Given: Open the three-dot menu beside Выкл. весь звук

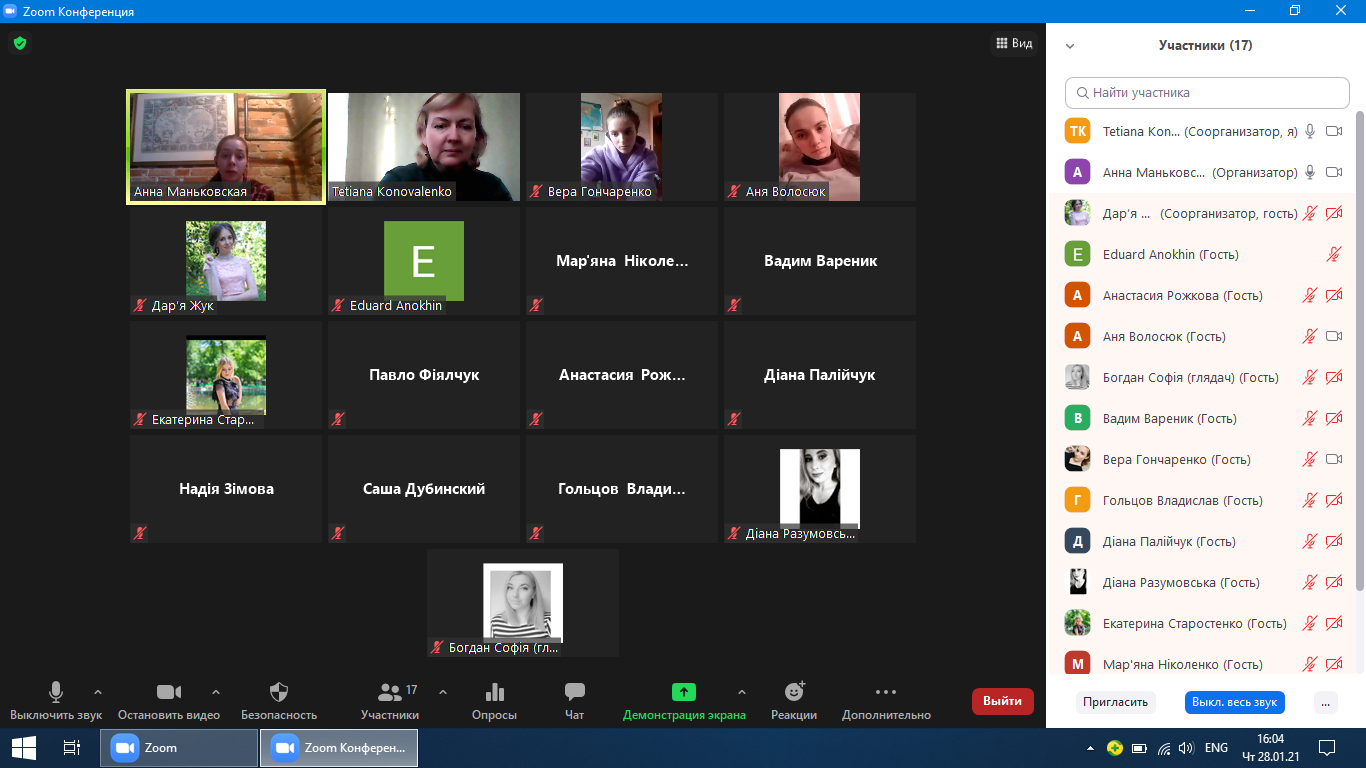Looking at the screenshot, I should (x=1326, y=702).
